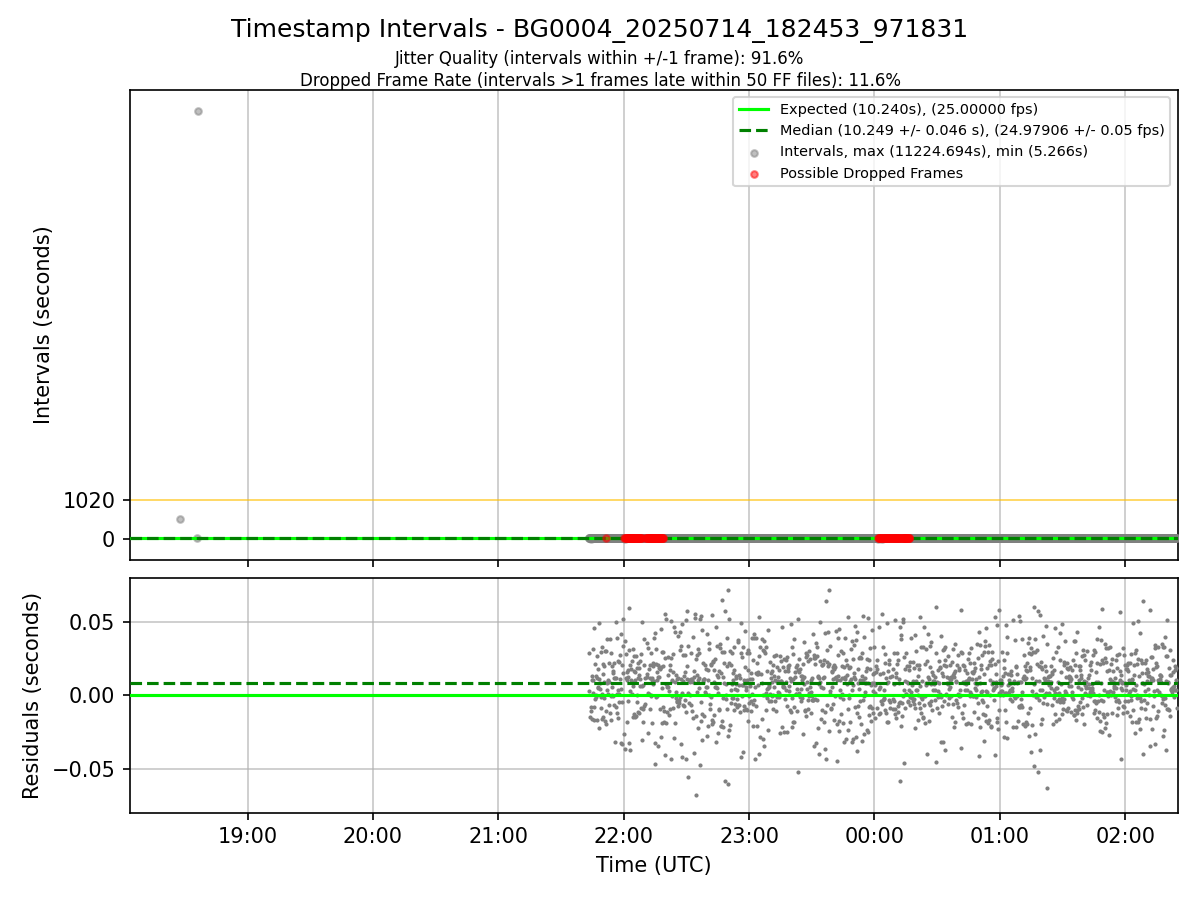Click the 1020 y-axis tick label

click(89, 500)
